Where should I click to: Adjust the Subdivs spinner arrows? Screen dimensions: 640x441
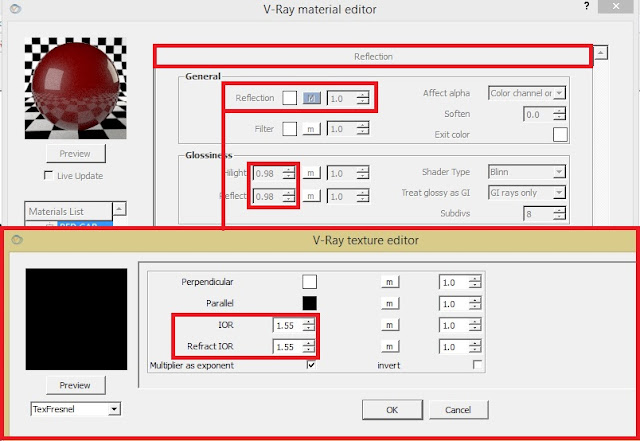559,214
